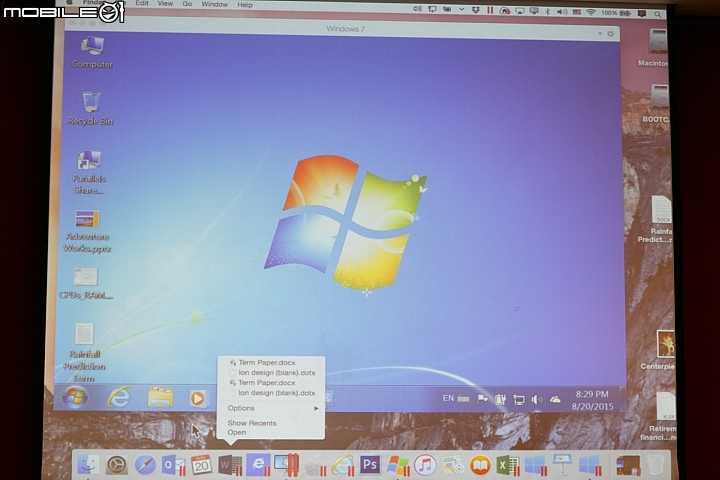Click the Dropbox menu bar icon
720x480 pixels.
[x=476, y=10]
